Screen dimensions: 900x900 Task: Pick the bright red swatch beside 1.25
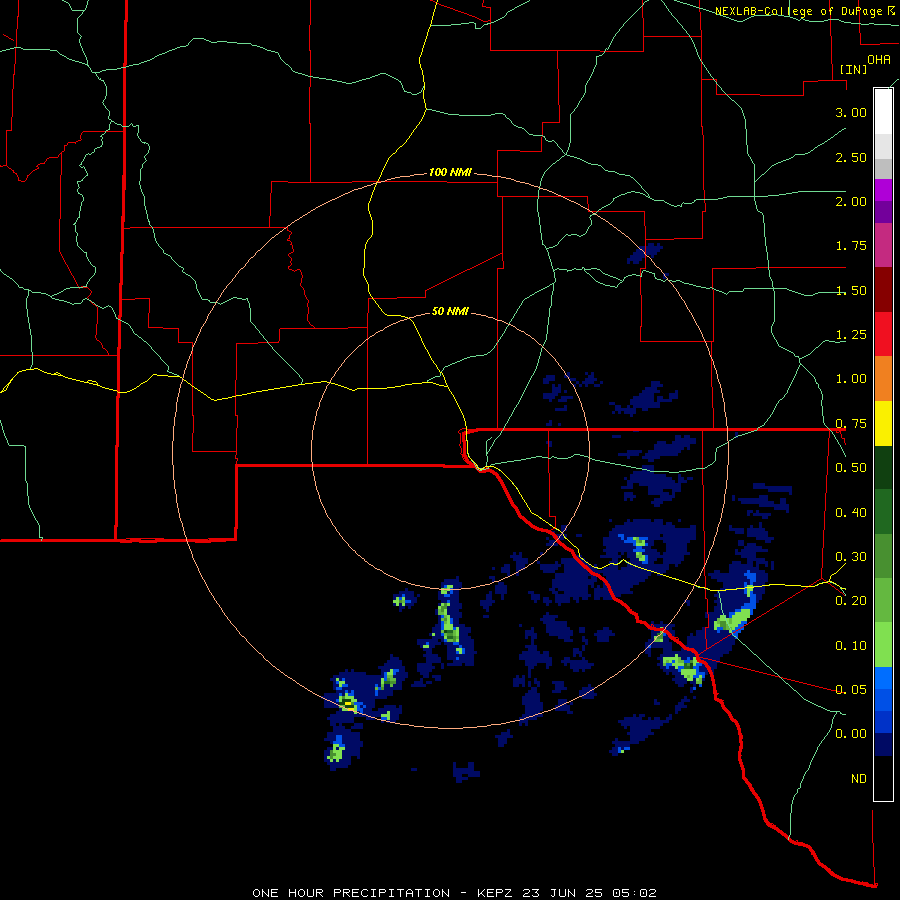pyautogui.click(x=883, y=334)
